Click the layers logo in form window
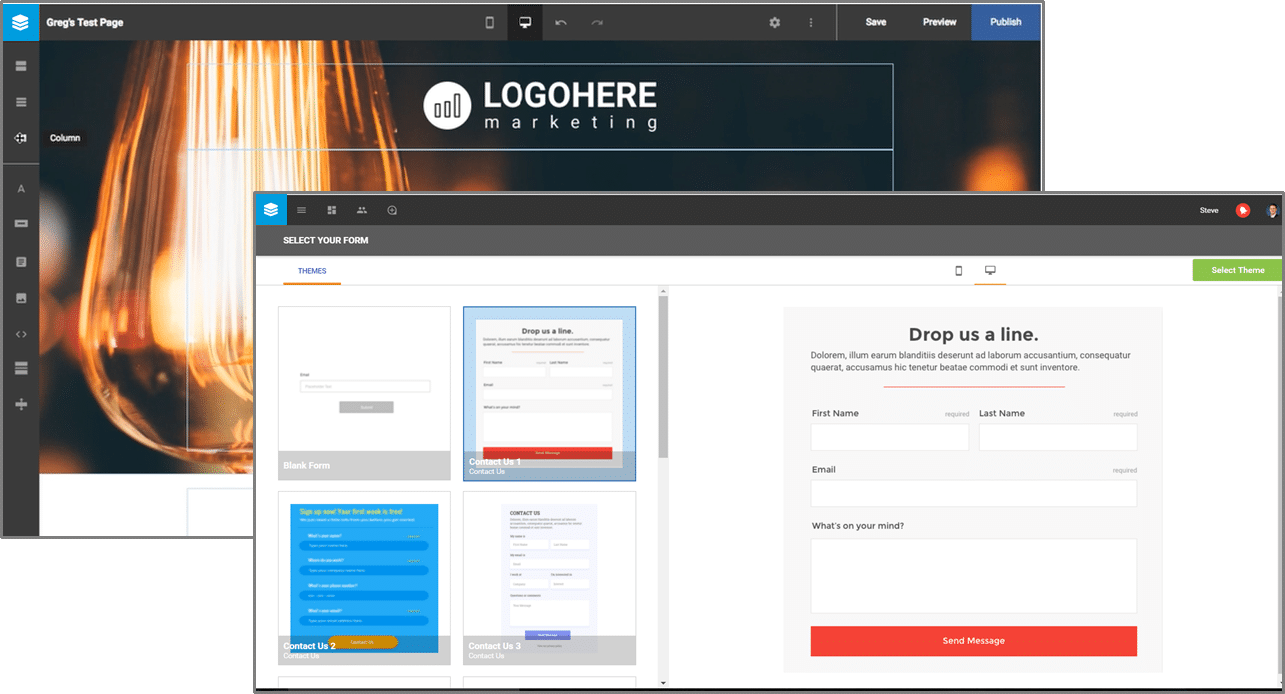This screenshot has width=1285, height=694. 271,210
